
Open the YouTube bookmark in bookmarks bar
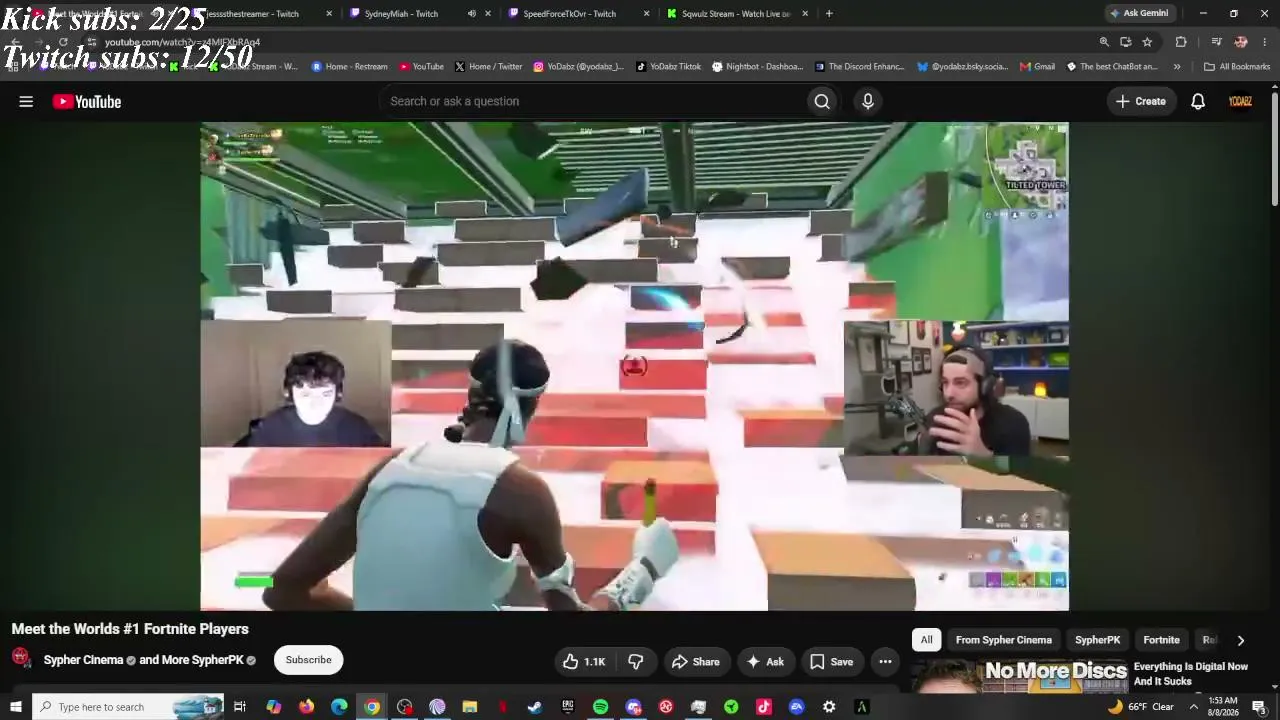pyautogui.click(x=421, y=67)
